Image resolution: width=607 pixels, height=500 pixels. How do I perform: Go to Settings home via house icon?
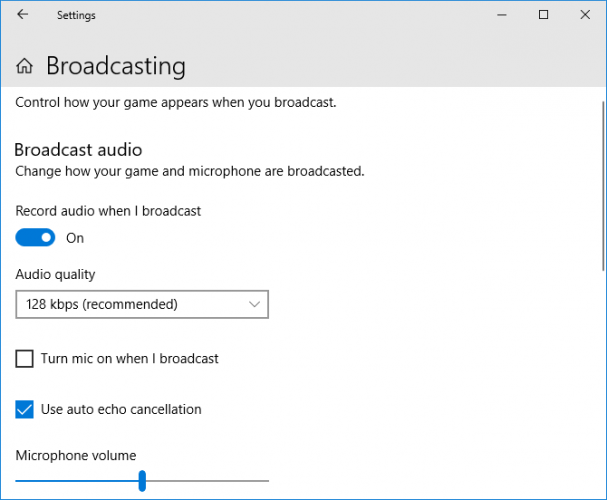(x=25, y=67)
